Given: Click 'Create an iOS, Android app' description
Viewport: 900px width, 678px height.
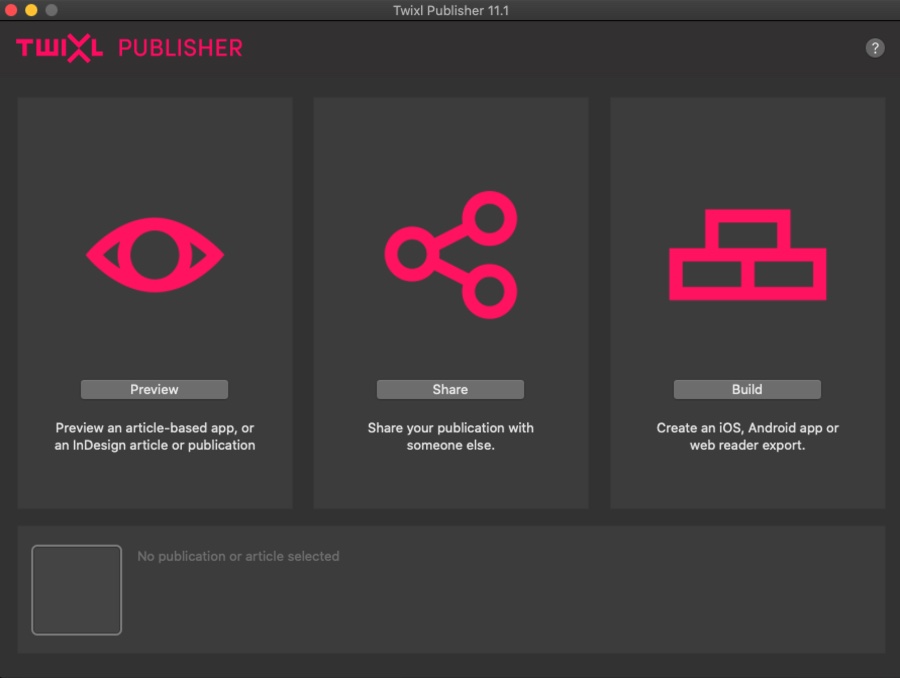Looking at the screenshot, I should (x=747, y=436).
